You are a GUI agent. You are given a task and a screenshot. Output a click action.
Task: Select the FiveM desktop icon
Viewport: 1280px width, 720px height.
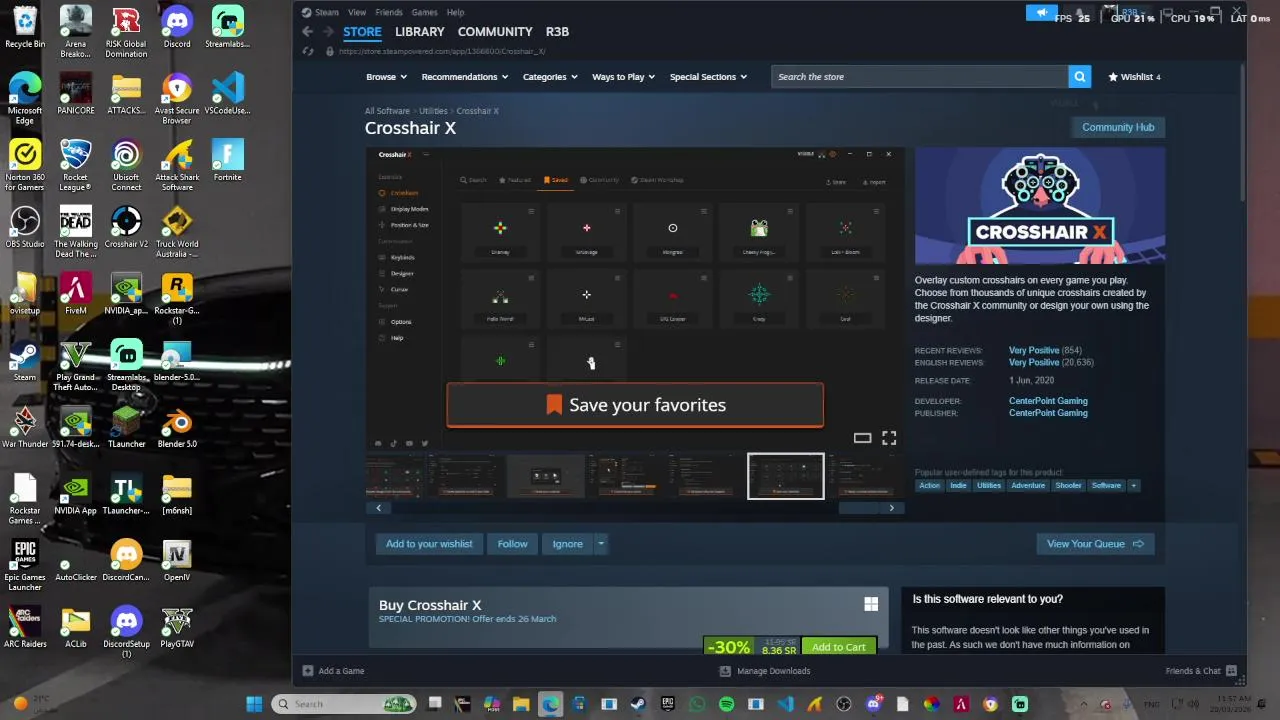(76, 294)
